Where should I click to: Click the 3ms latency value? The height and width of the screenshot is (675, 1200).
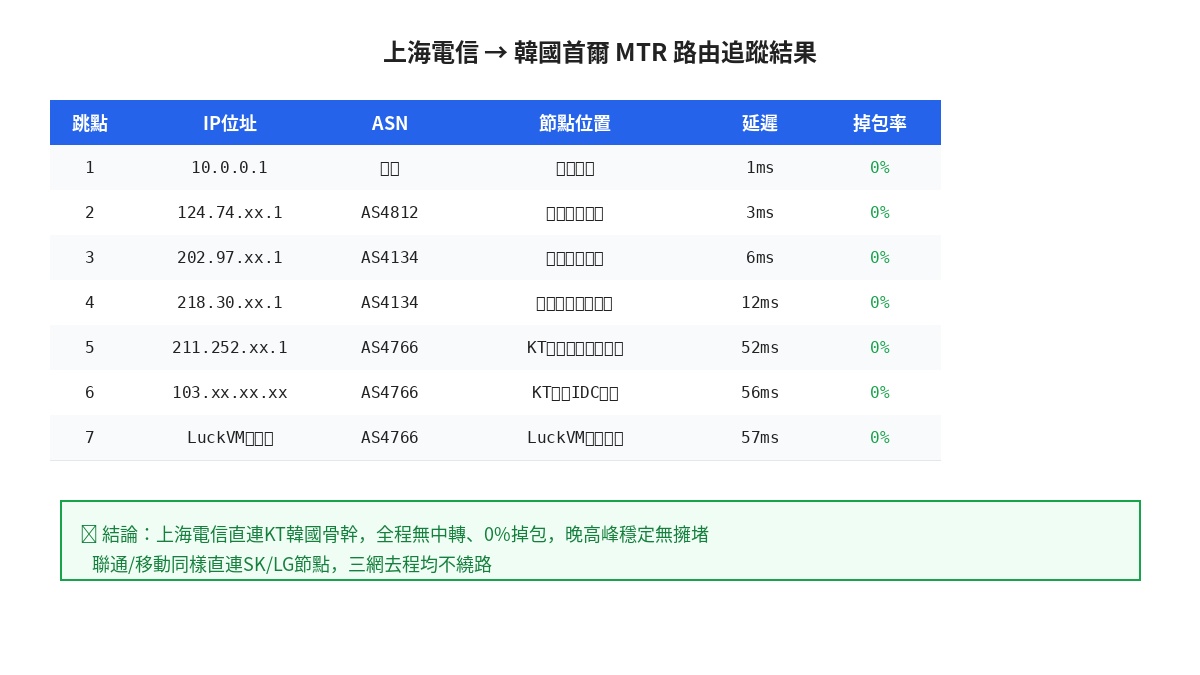[x=760, y=213]
